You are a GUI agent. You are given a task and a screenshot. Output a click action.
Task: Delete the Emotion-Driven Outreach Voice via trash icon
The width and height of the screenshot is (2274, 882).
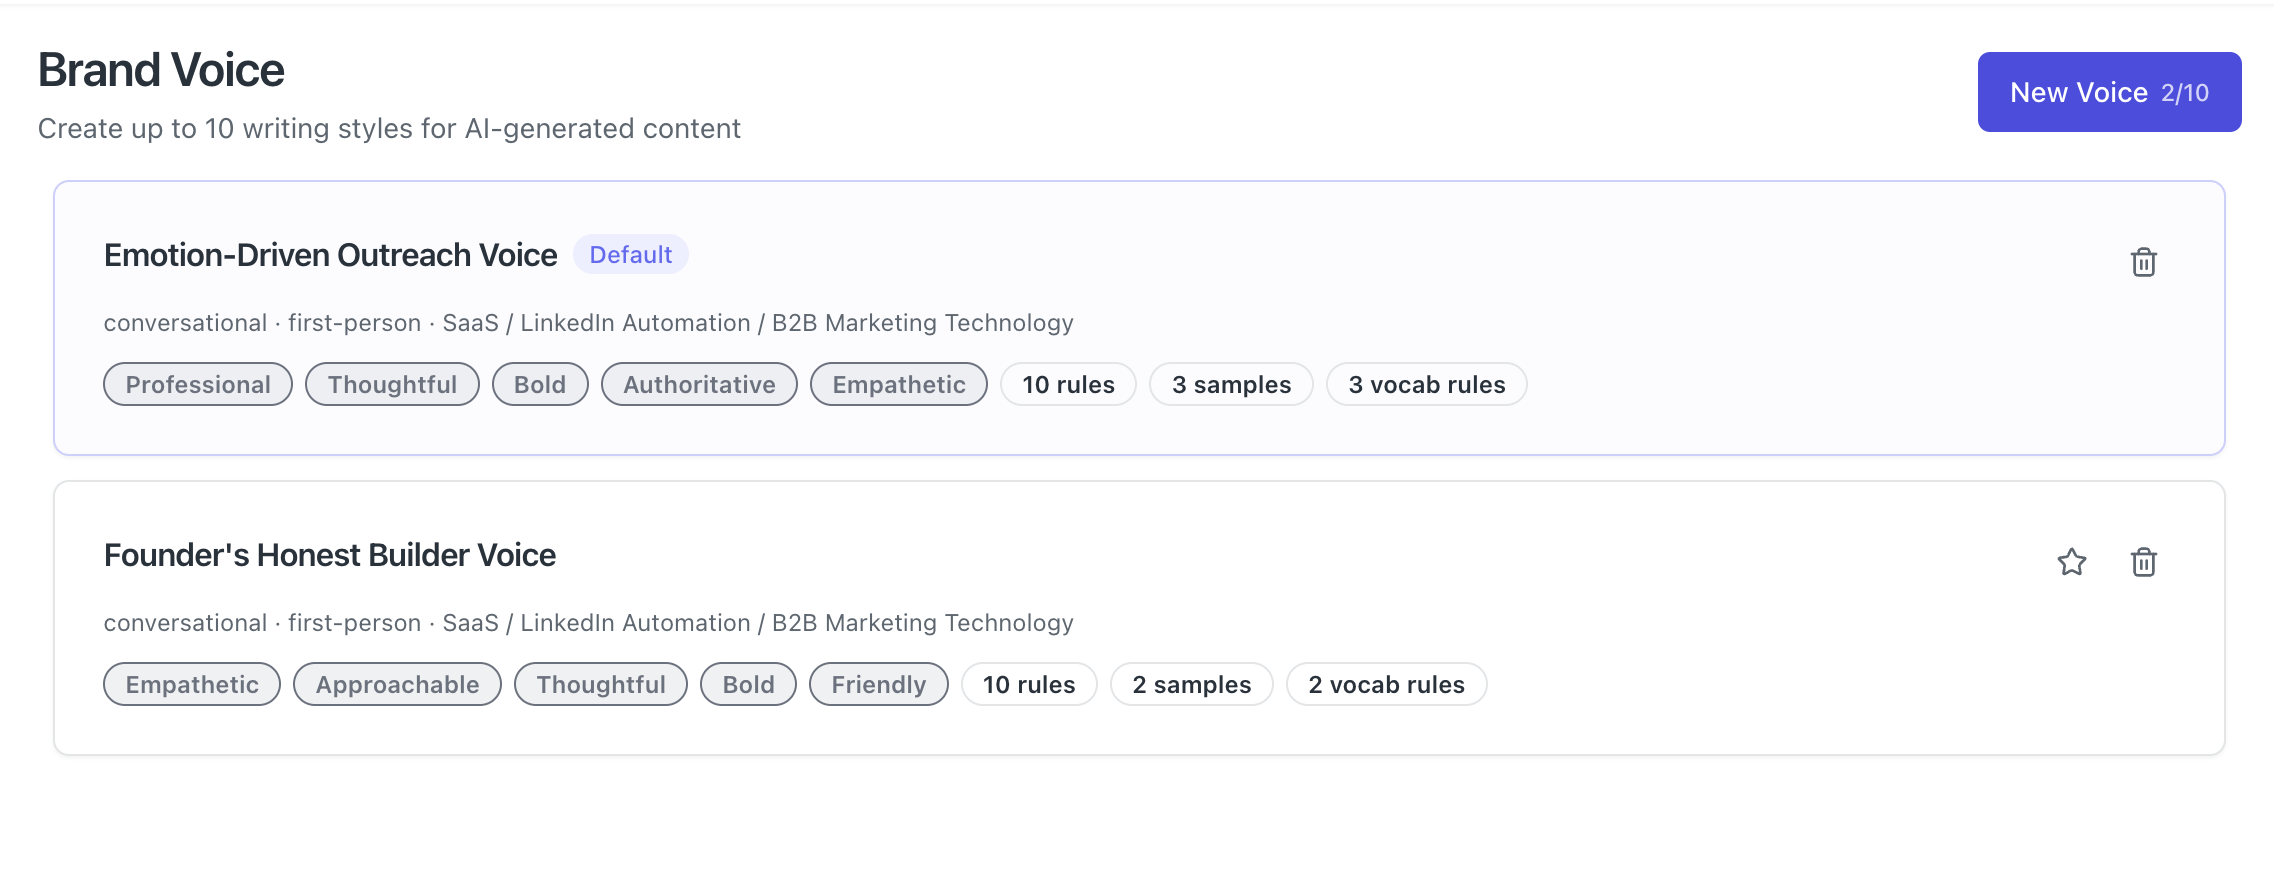(x=2143, y=262)
